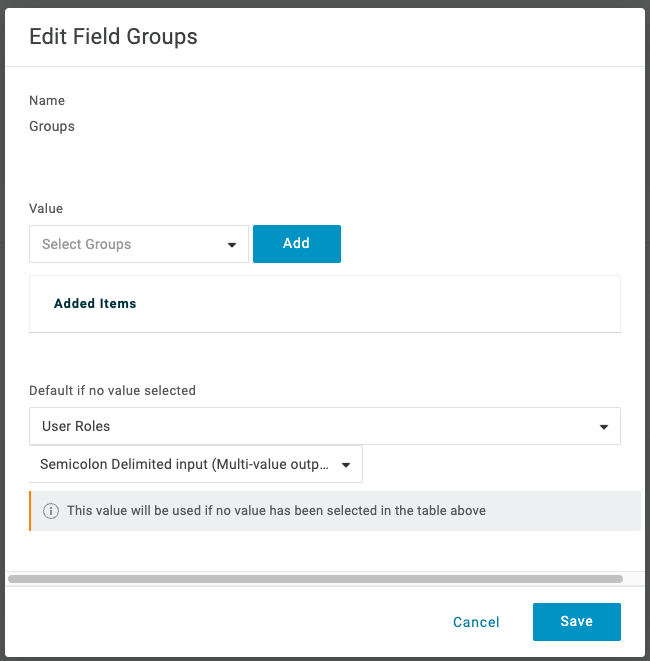The image size is (650, 661).
Task: Save the field group changes
Action: [576, 621]
